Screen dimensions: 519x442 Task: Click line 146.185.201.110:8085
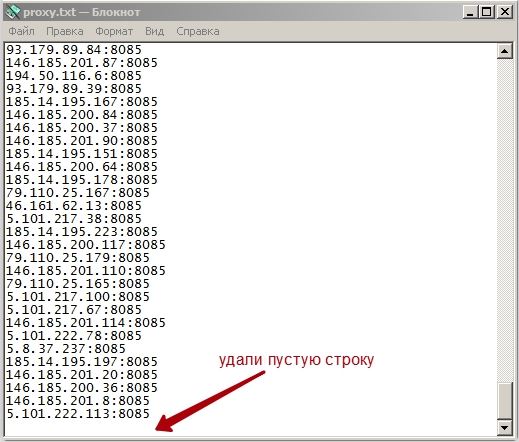pos(86,271)
